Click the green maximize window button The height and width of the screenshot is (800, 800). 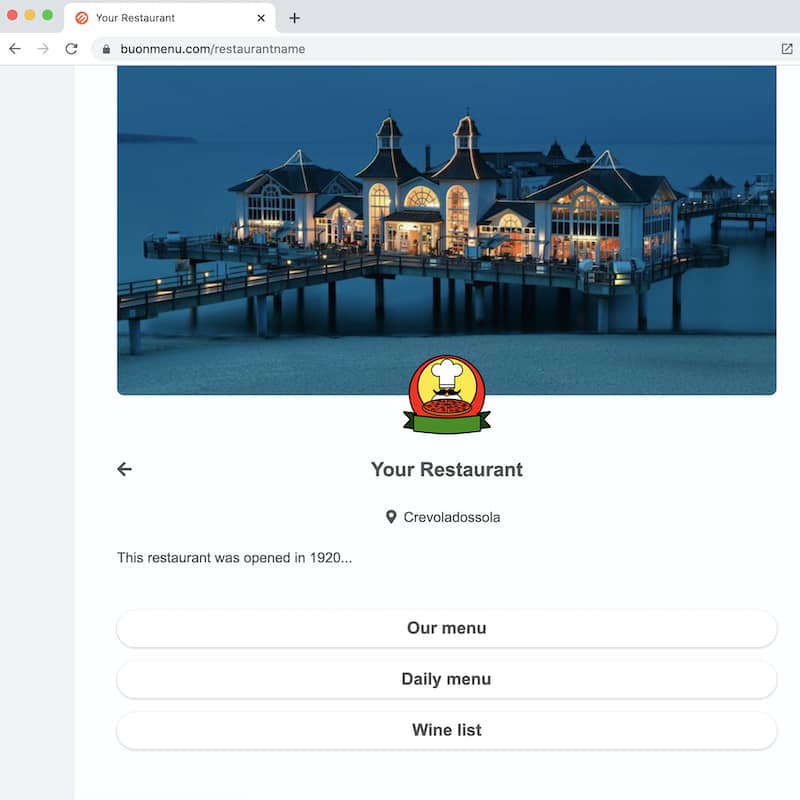[47, 15]
